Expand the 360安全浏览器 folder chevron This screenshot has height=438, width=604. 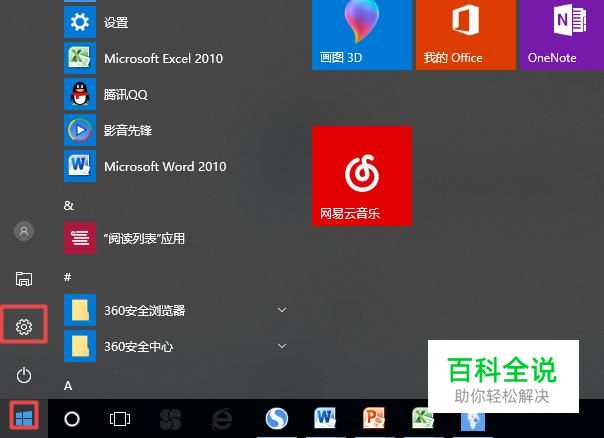tap(282, 310)
